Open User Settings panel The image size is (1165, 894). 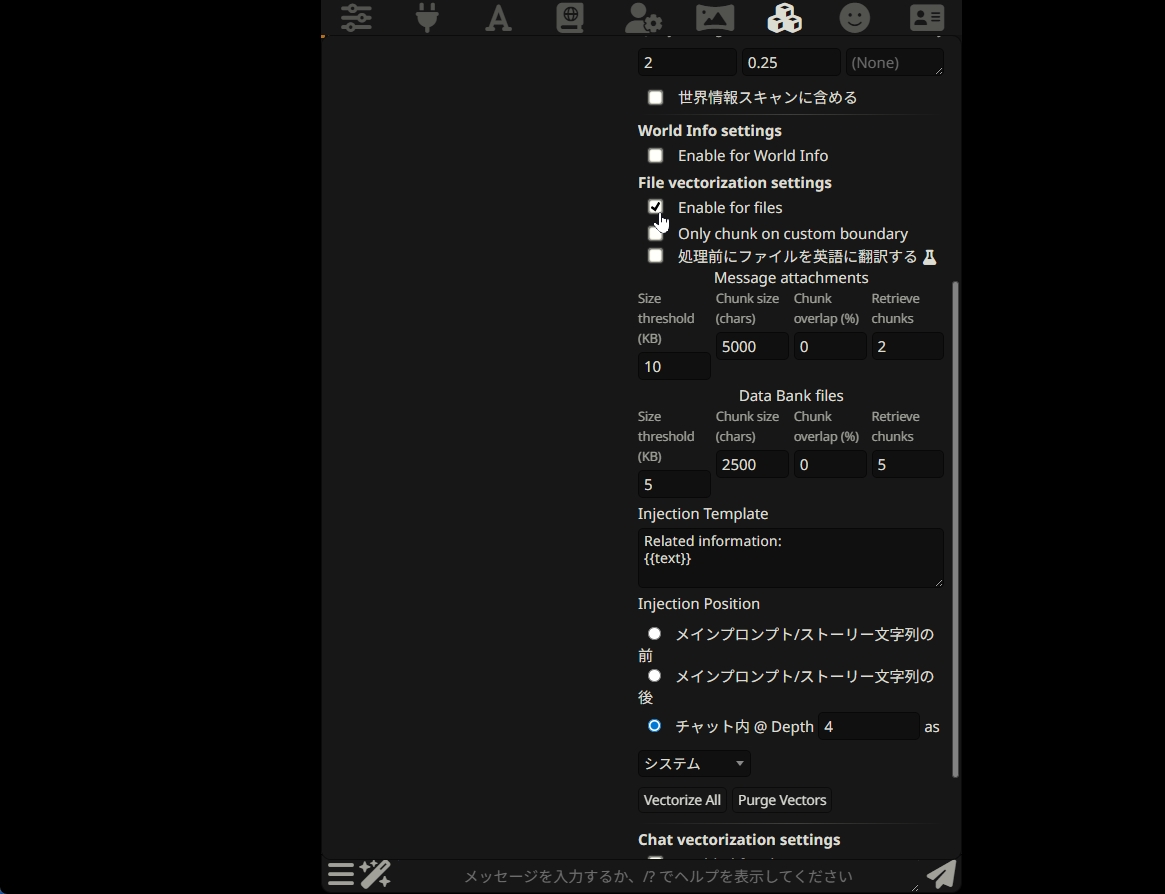tap(641, 17)
